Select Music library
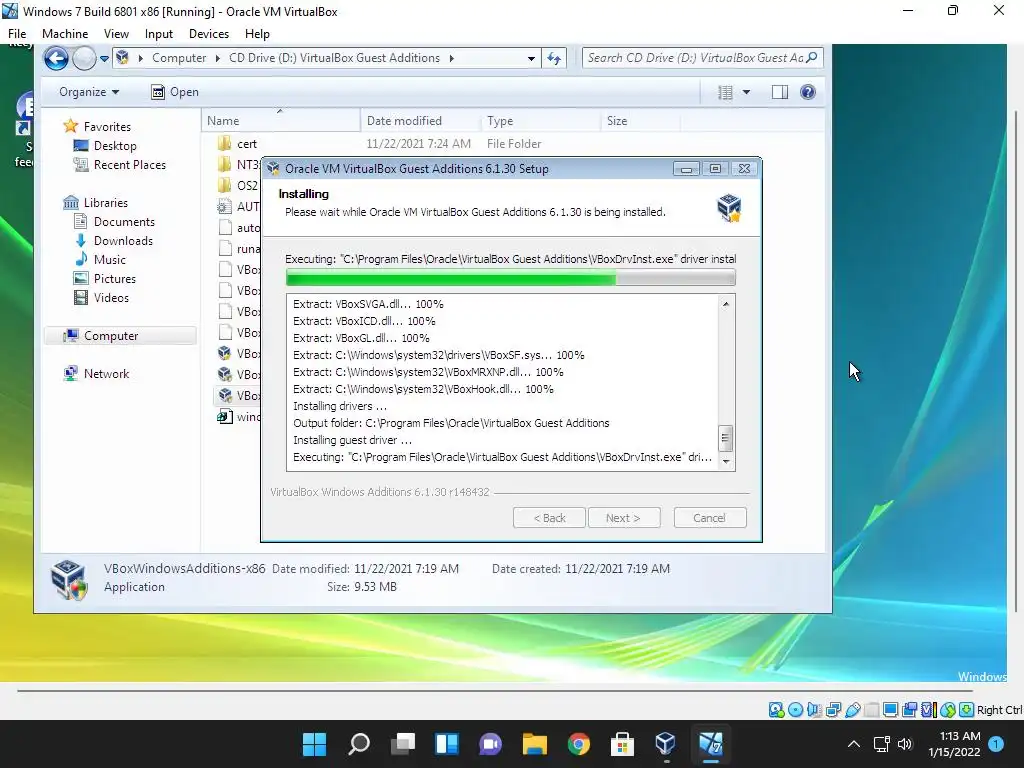1024x768 pixels. coord(100,259)
